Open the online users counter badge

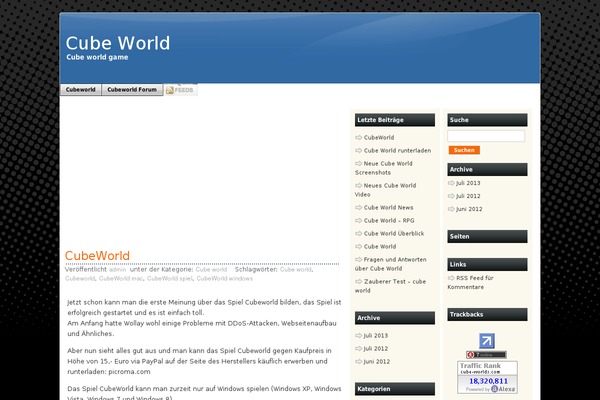pyautogui.click(x=486, y=355)
